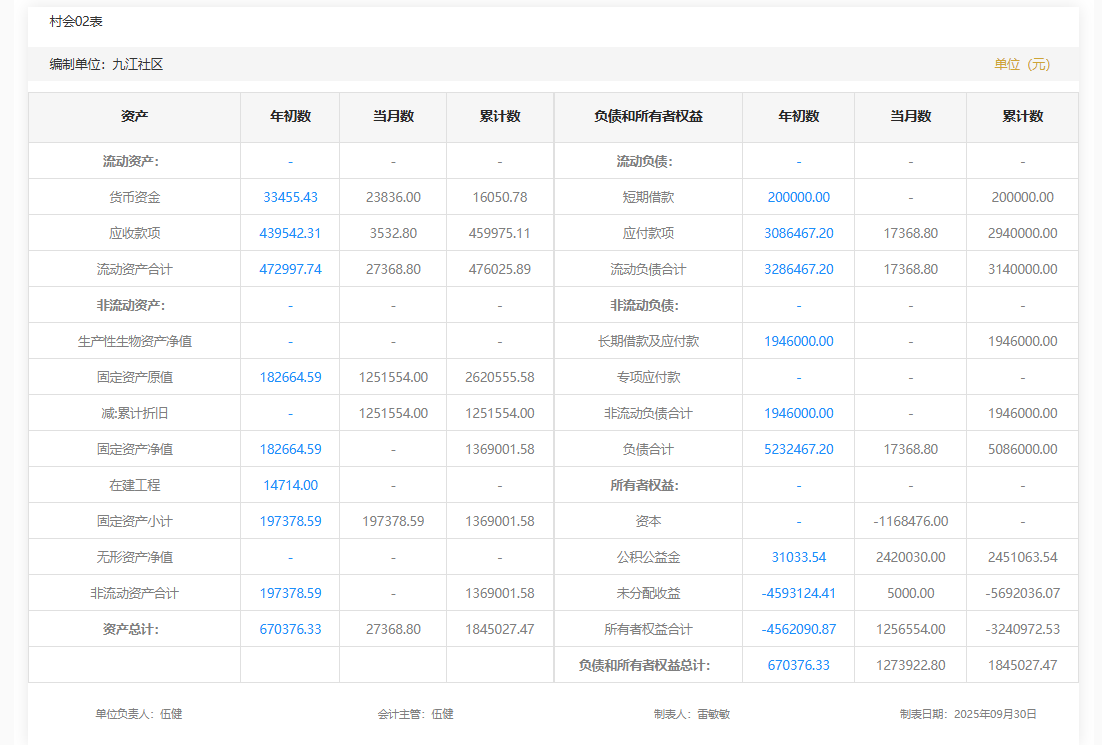The height and width of the screenshot is (745, 1102).
Task: Open the 长期借款及应付款 opening balance link
Action: [x=798, y=341]
